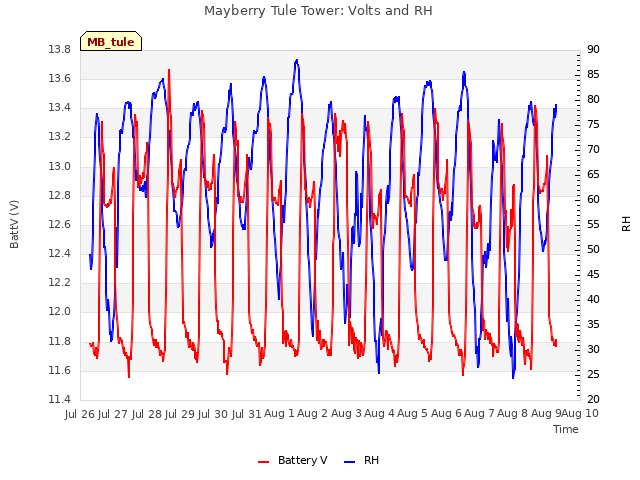Click the Jul 29 date tick label
Viewport: 640px width, 480px height.
pos(180,414)
